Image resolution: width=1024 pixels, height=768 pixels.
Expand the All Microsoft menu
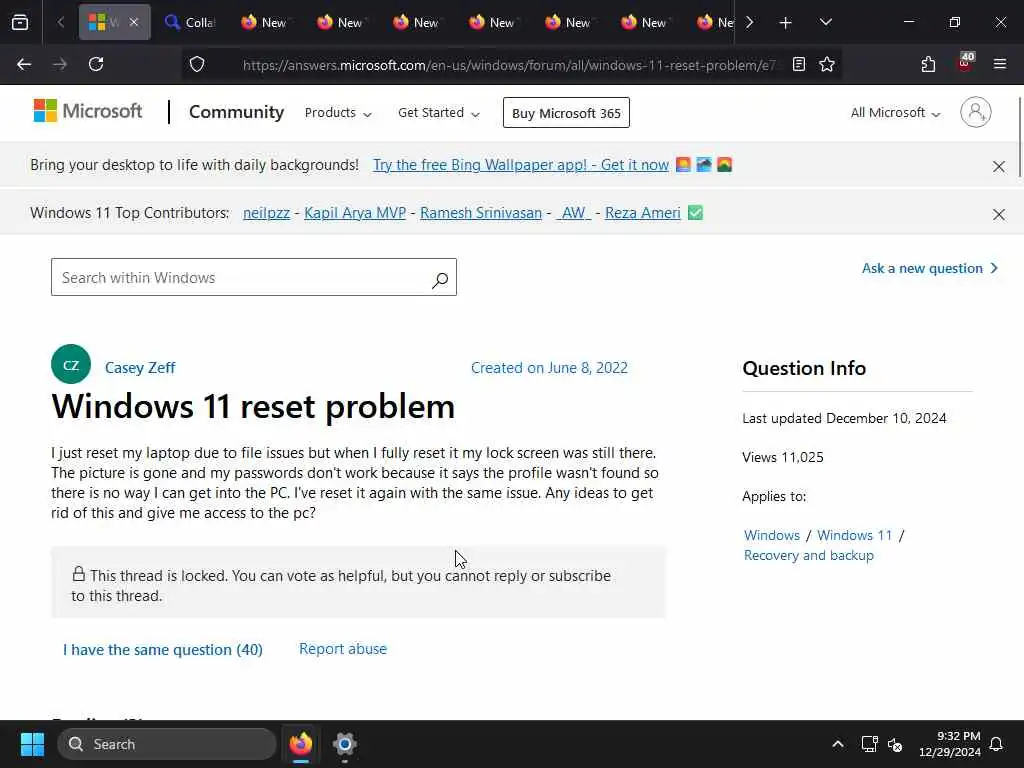click(895, 113)
